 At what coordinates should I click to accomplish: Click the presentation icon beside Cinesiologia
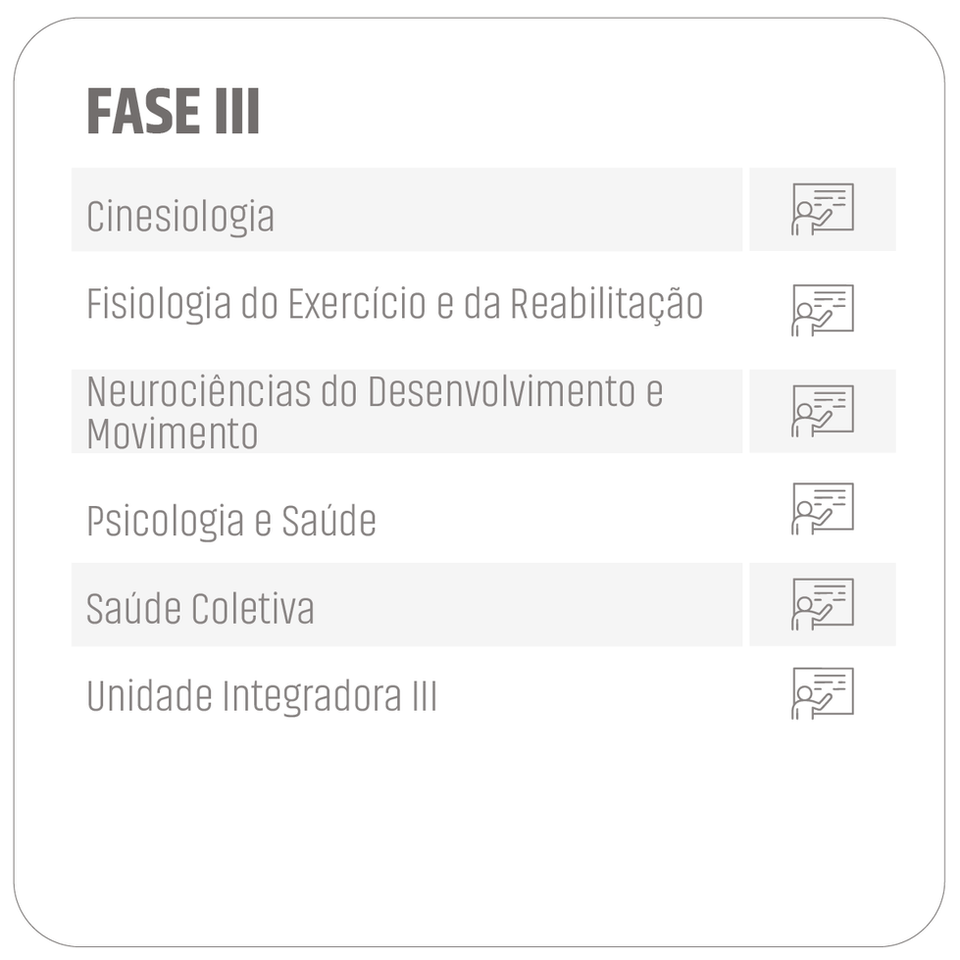[x=822, y=209]
